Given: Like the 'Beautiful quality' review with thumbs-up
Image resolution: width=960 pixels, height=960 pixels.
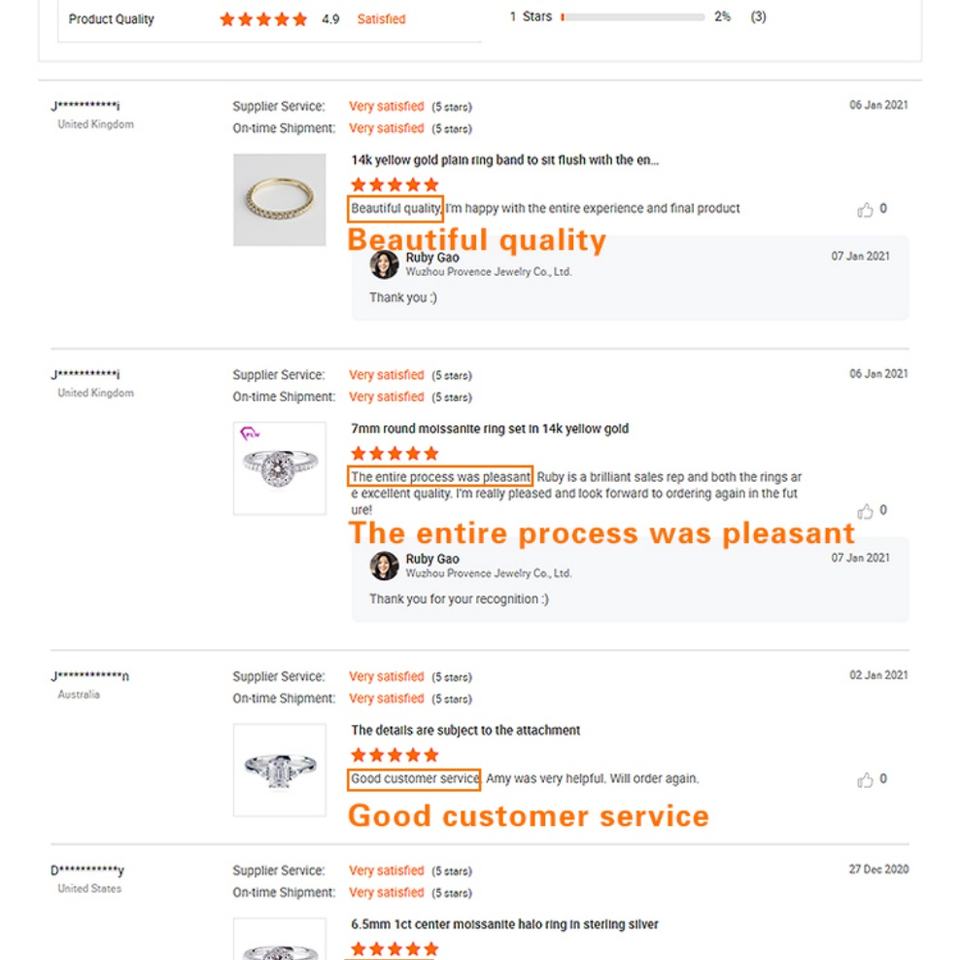Looking at the screenshot, I should [x=865, y=210].
